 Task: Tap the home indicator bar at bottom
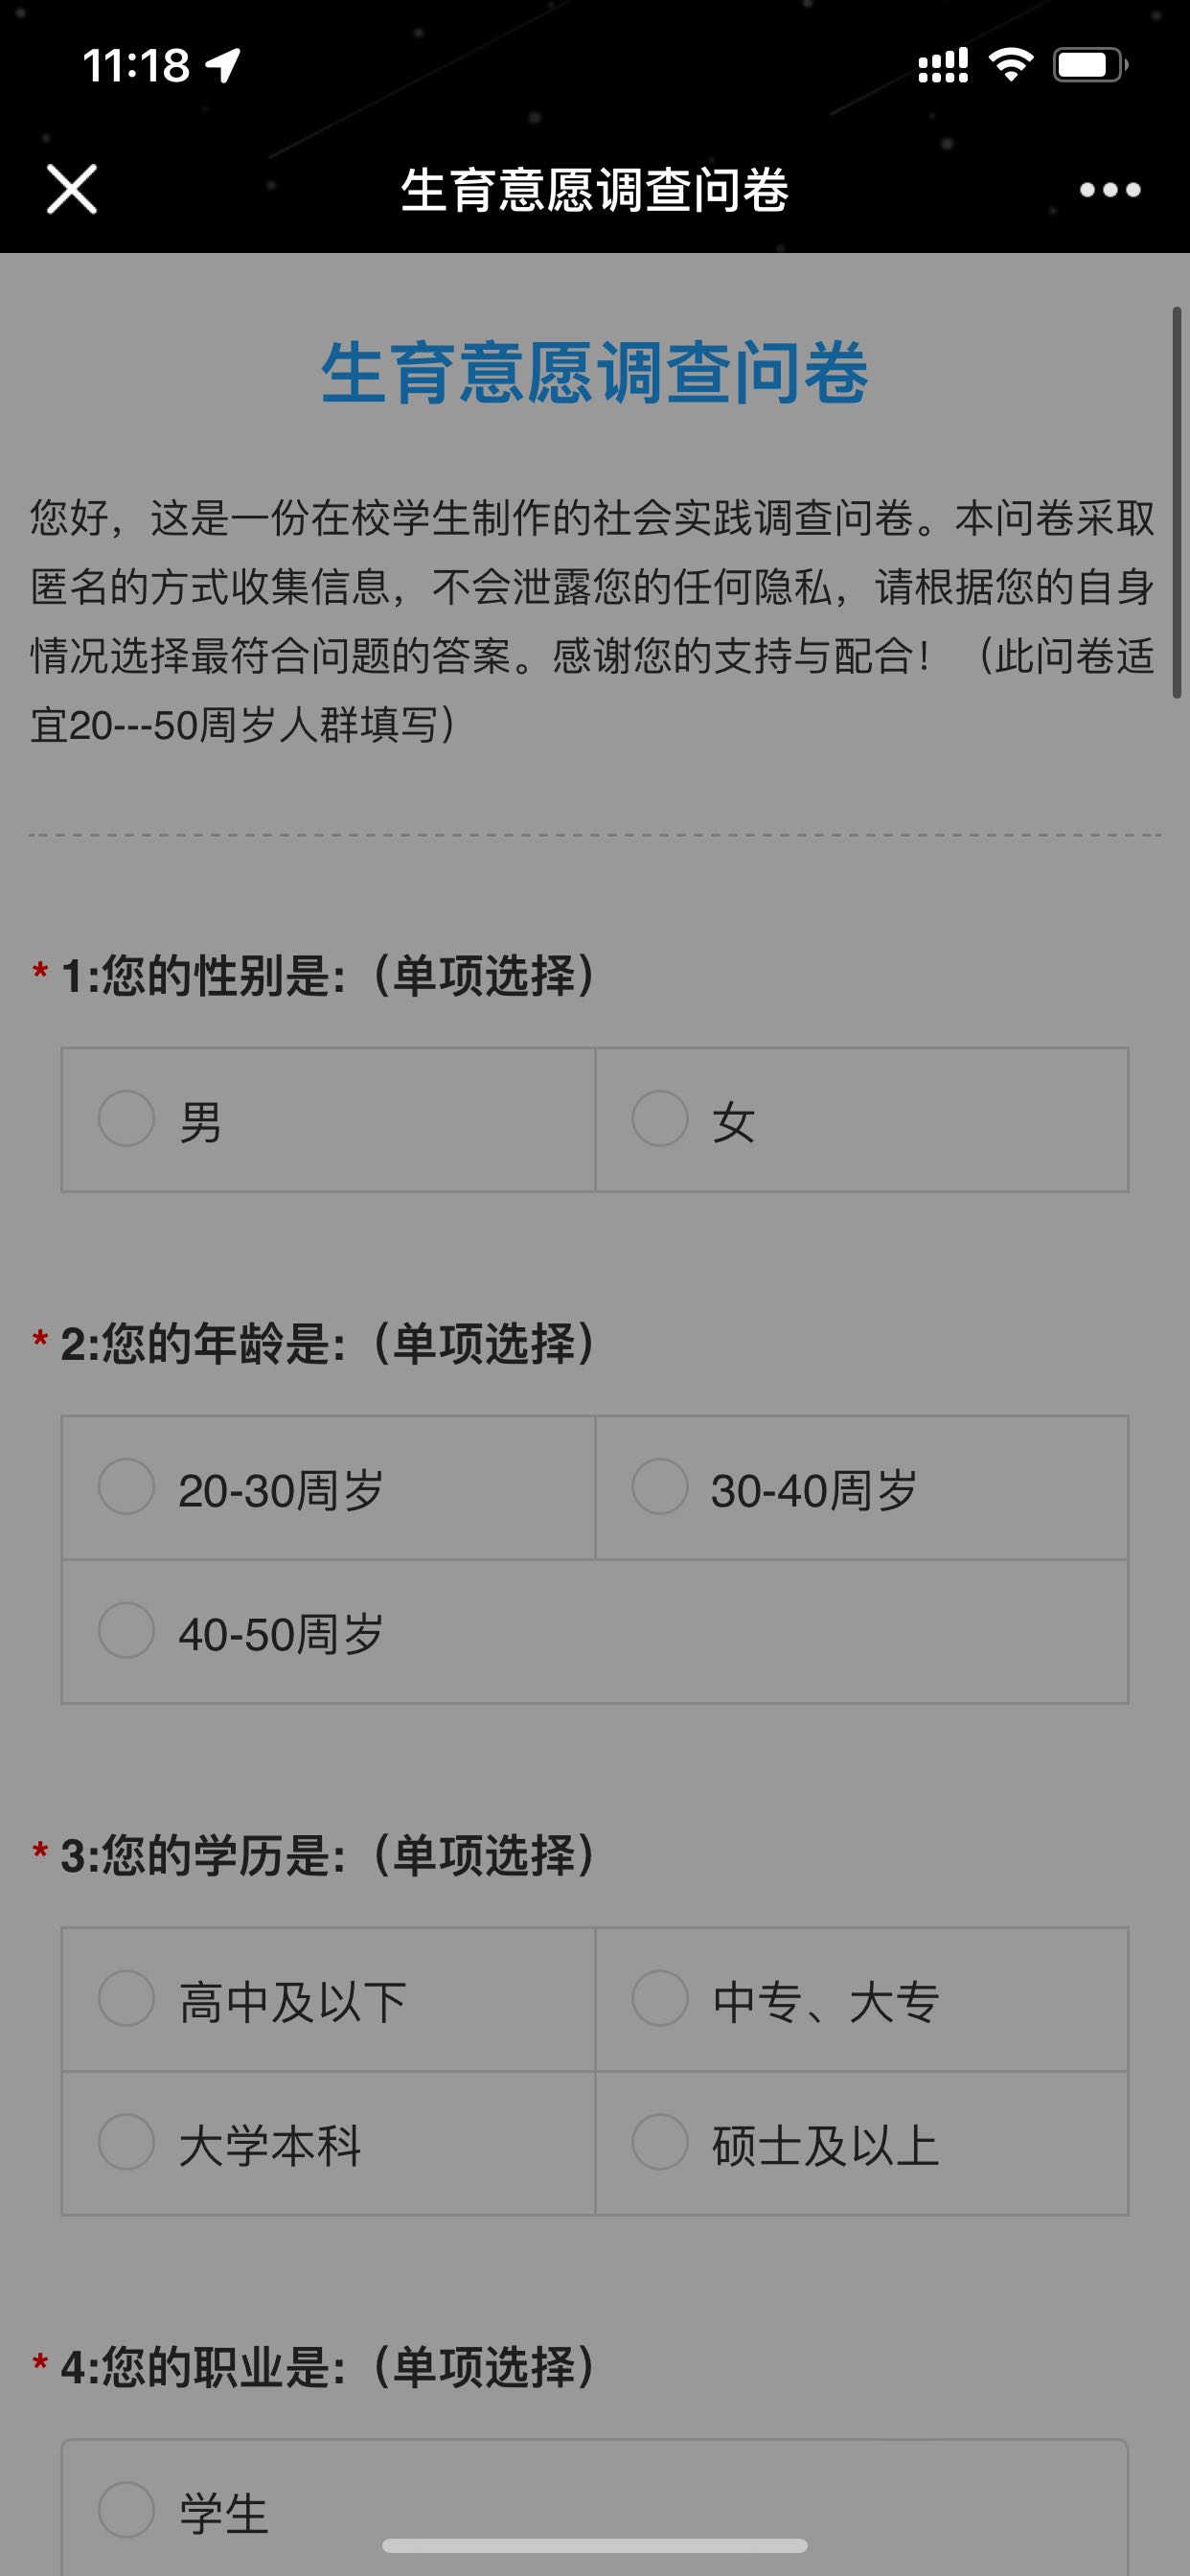point(594,2545)
